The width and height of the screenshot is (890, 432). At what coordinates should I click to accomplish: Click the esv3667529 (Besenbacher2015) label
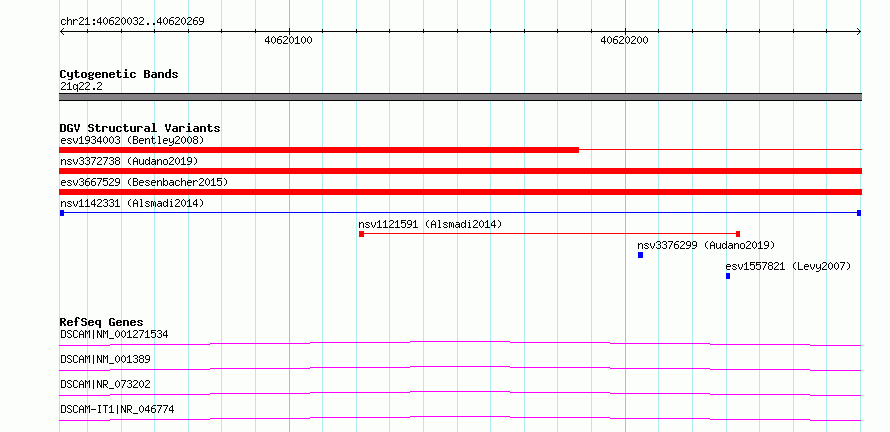pos(144,182)
